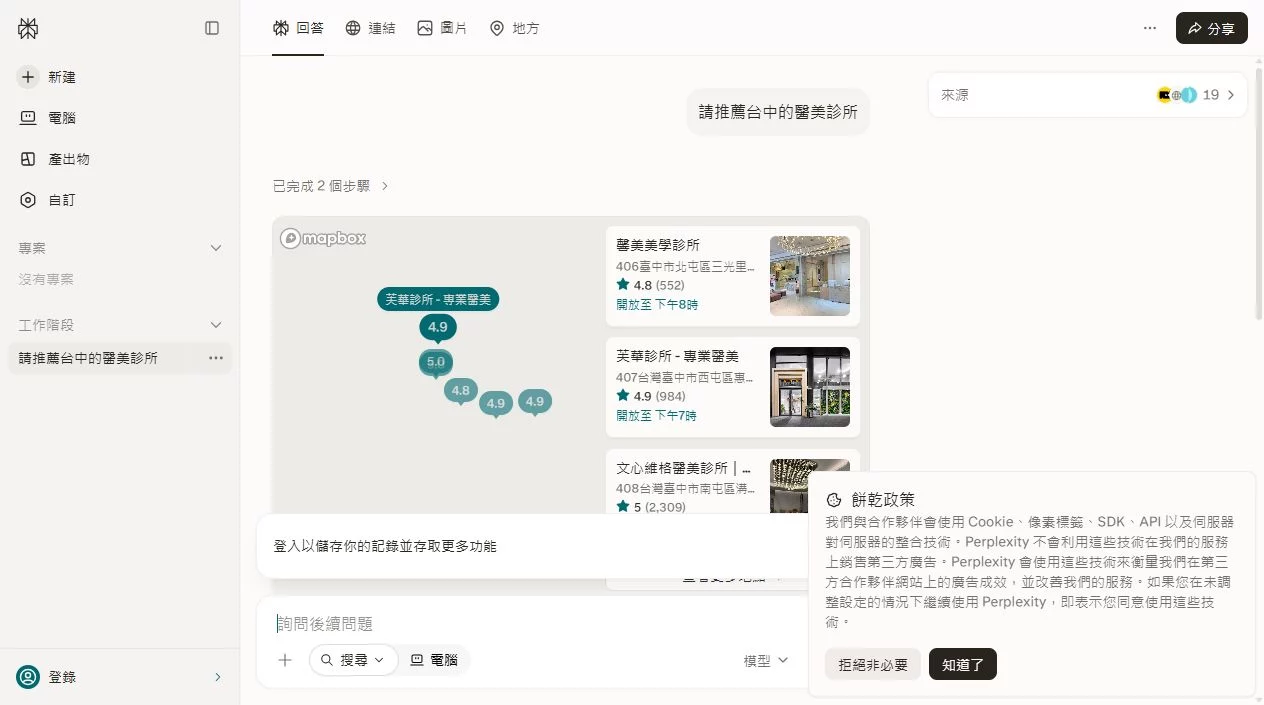Select the 請推薦台中的醫美診所 session in the sidebar

(88, 358)
